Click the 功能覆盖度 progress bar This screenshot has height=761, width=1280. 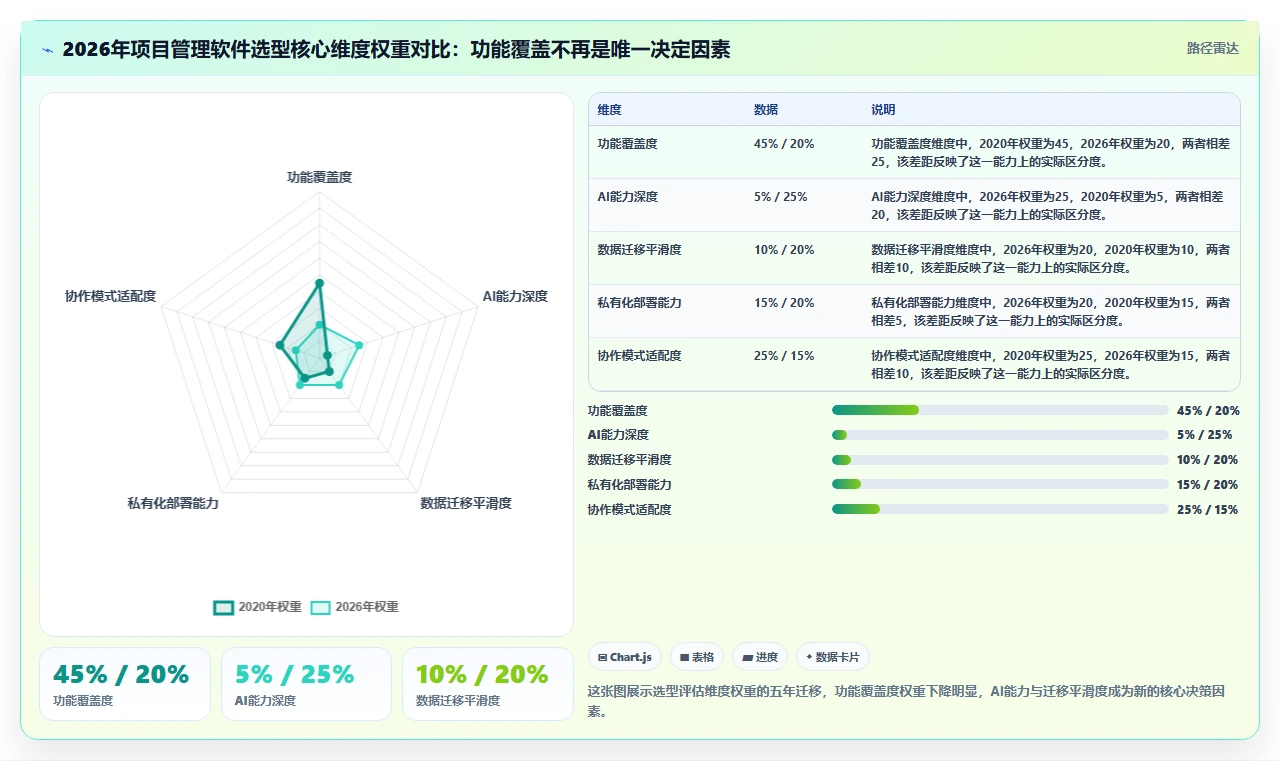(x=1000, y=410)
